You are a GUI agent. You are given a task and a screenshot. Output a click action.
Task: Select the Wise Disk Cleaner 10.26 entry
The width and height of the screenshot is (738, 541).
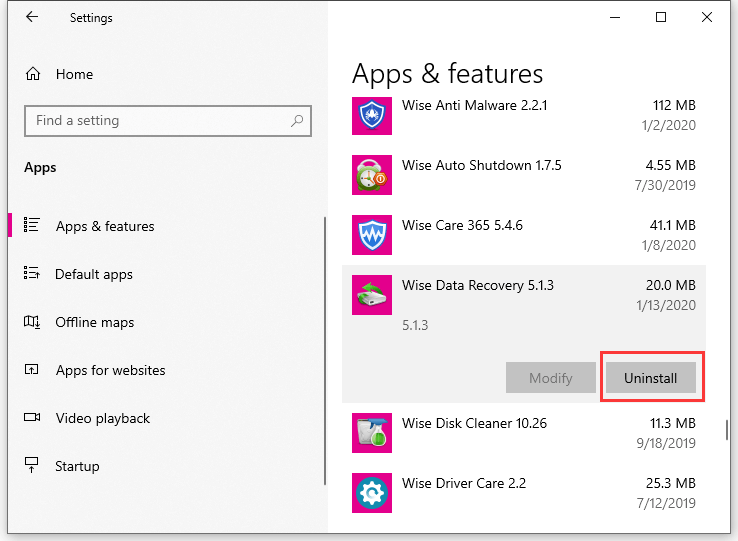pyautogui.click(x=524, y=433)
